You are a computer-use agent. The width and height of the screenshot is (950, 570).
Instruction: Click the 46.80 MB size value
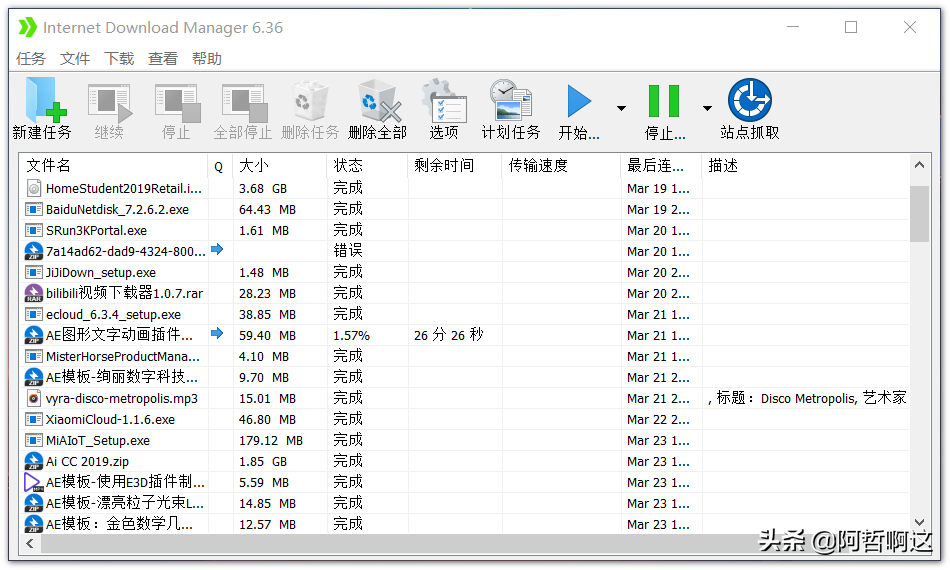click(x=267, y=419)
